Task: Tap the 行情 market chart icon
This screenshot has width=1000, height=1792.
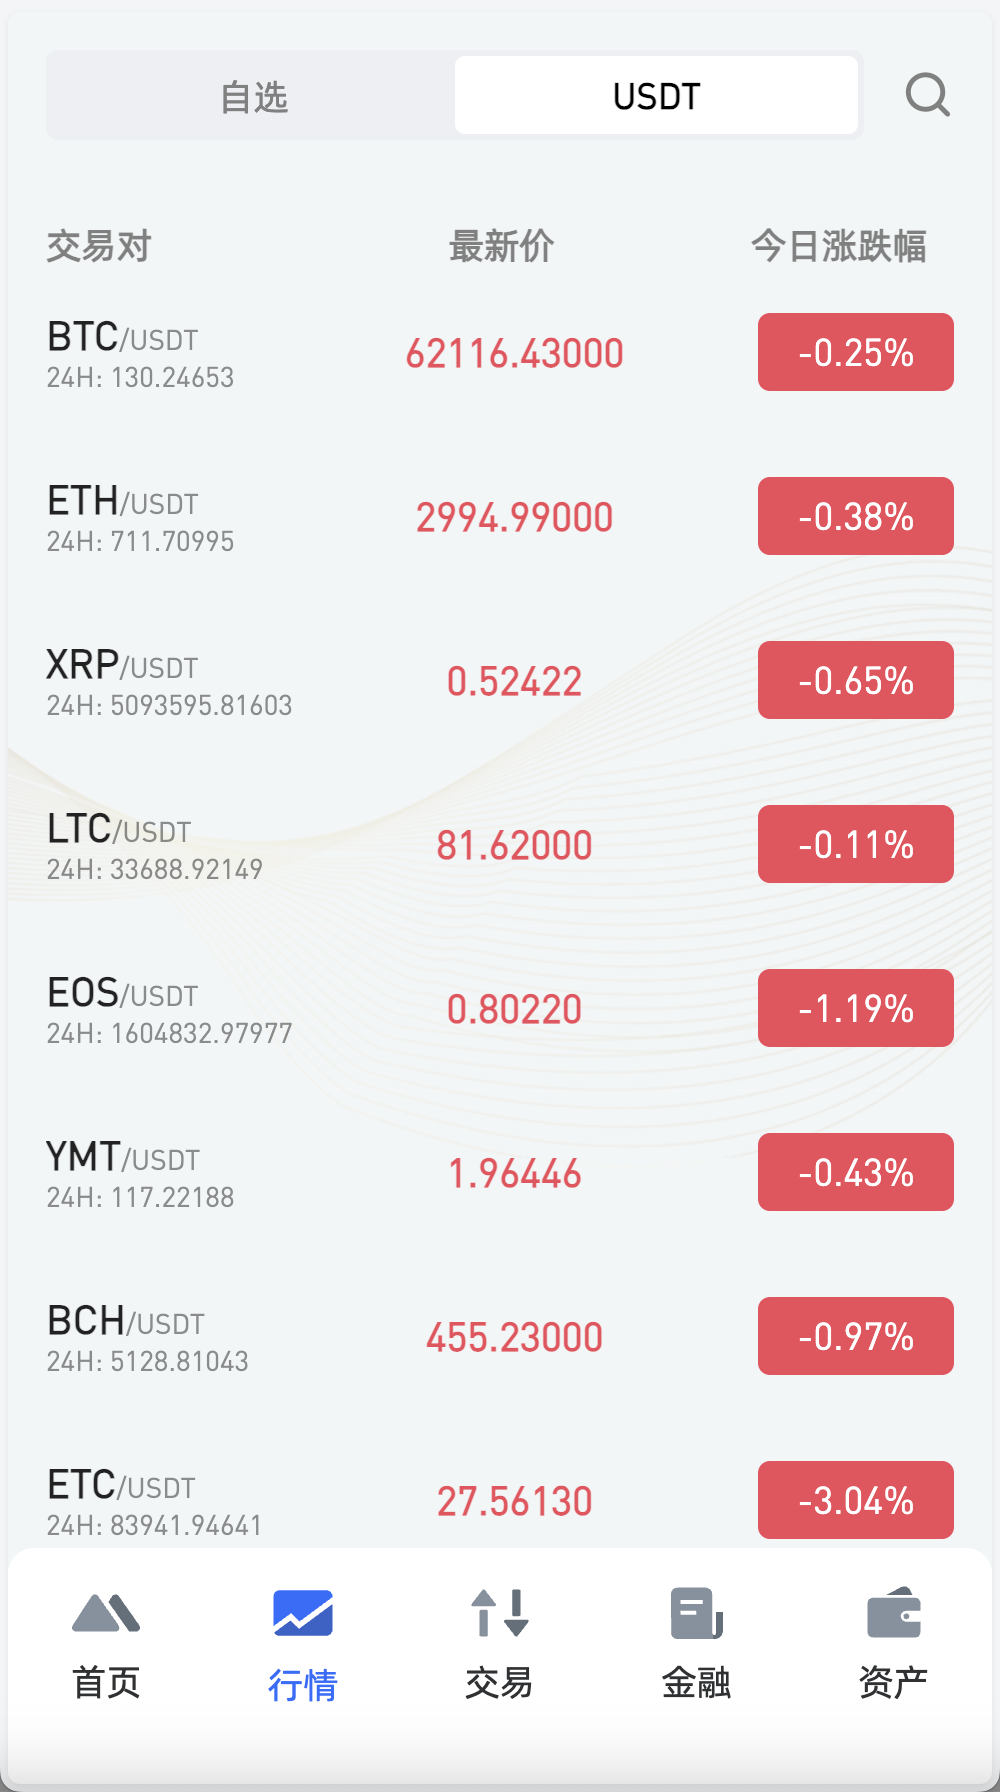Action: [x=303, y=1612]
